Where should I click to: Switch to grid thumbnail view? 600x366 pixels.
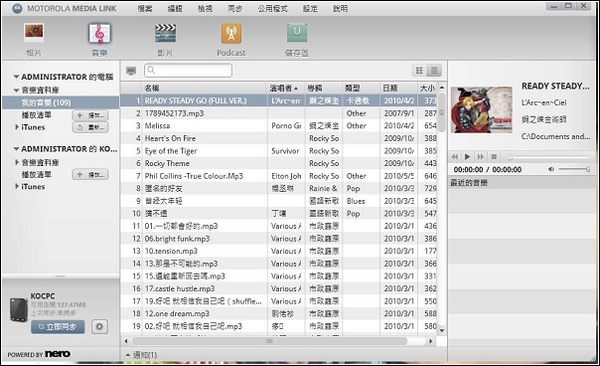[x=419, y=70]
